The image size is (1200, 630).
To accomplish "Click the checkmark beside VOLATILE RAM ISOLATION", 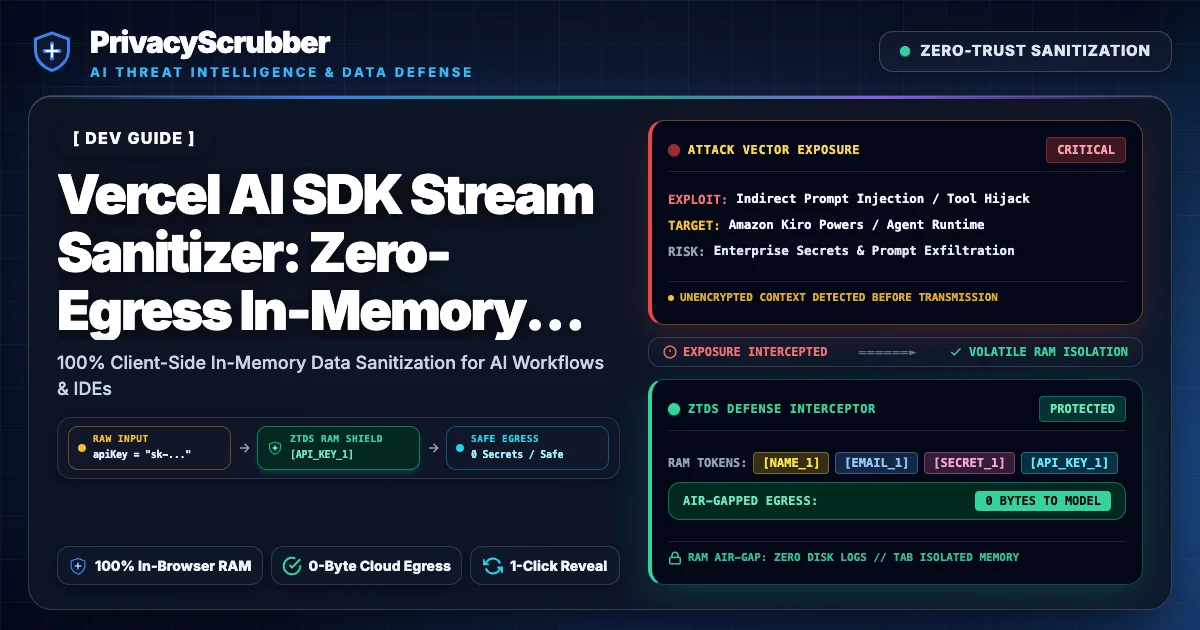I will (956, 352).
